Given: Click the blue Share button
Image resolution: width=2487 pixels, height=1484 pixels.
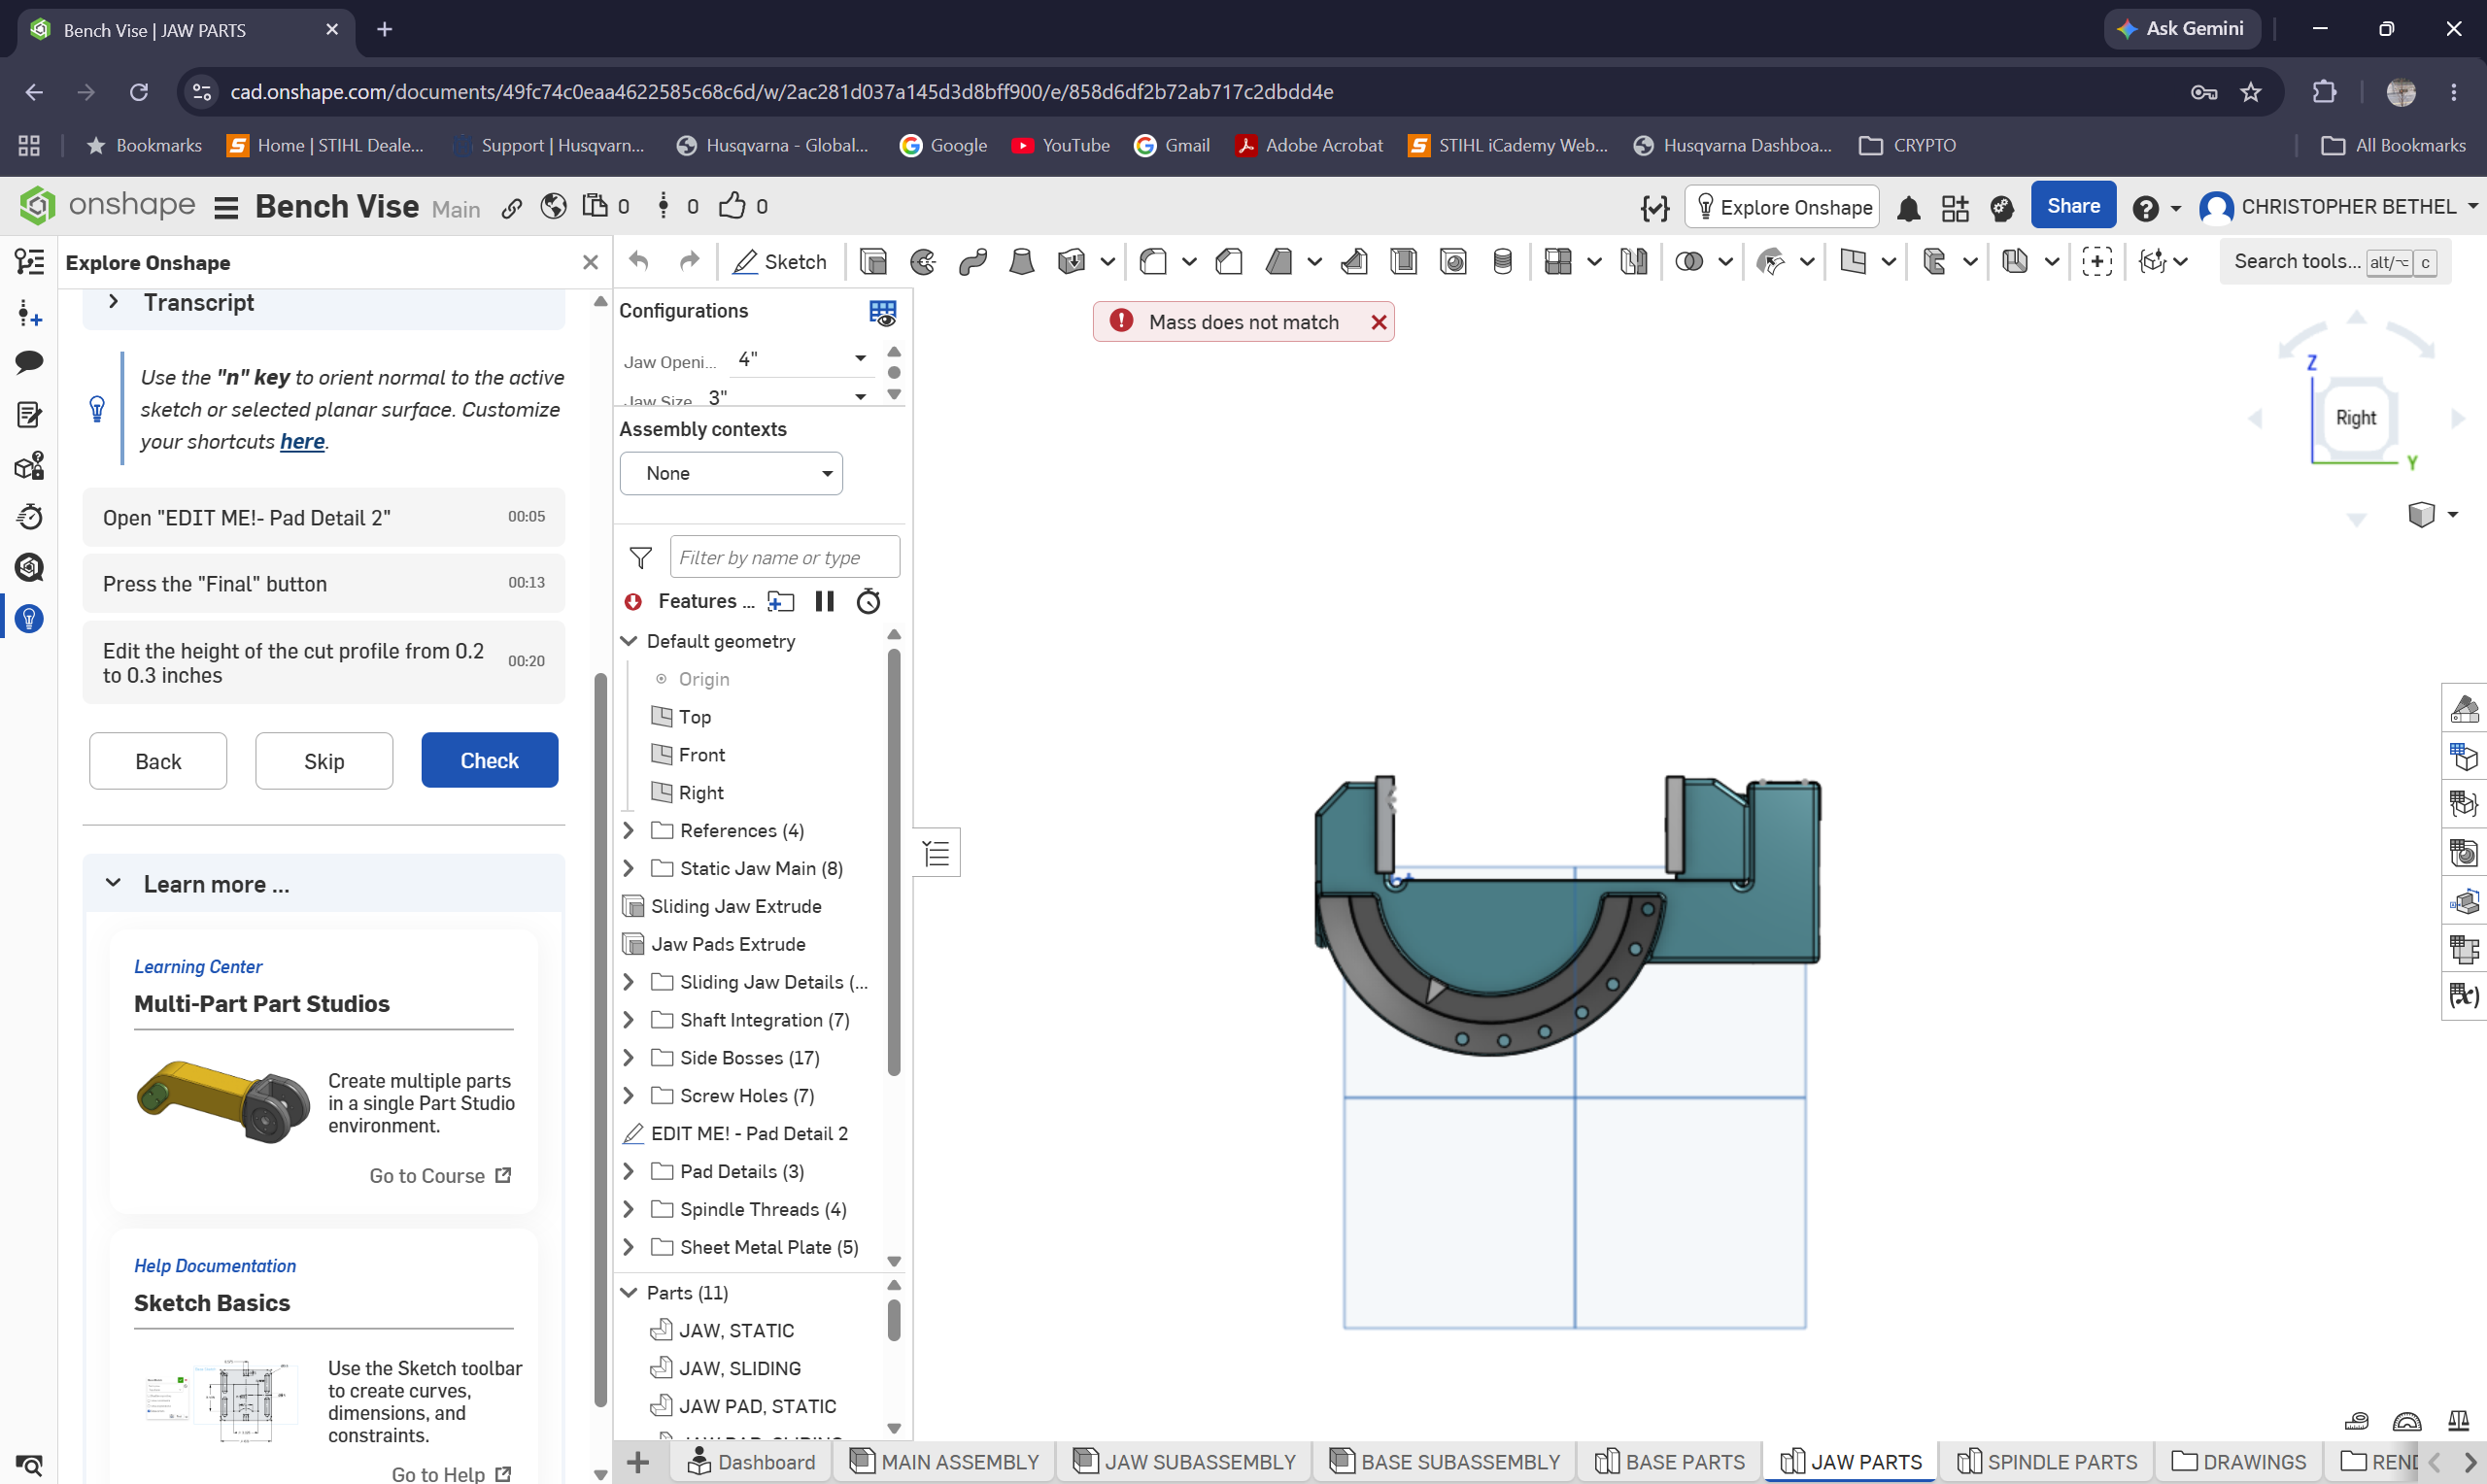Looking at the screenshot, I should pyautogui.click(x=2073, y=206).
